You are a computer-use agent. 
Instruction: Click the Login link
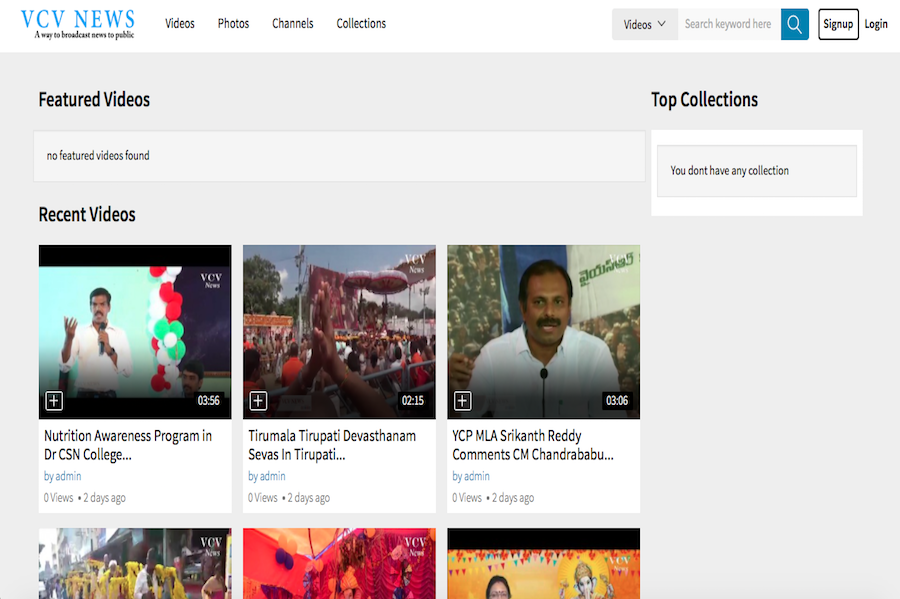[x=876, y=24]
